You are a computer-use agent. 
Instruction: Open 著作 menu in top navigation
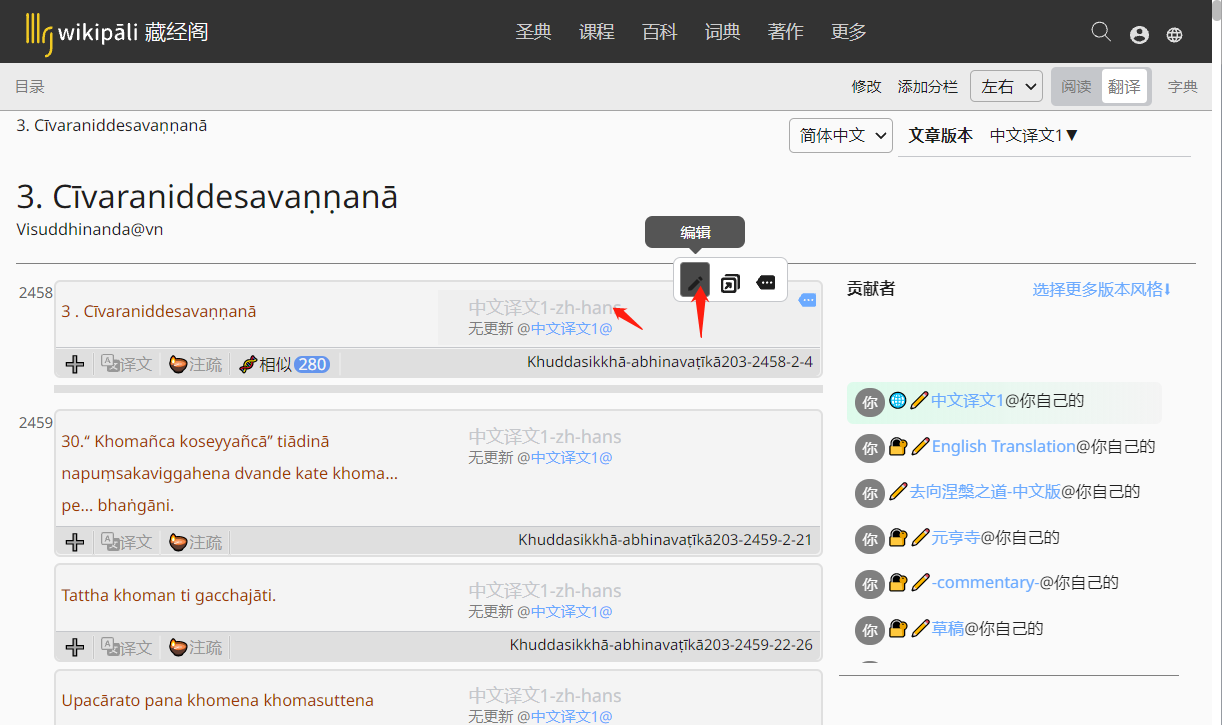[786, 32]
